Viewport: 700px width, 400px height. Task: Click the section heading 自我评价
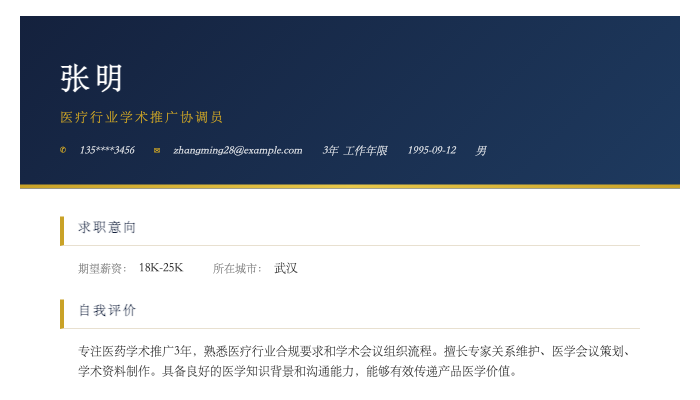107,310
